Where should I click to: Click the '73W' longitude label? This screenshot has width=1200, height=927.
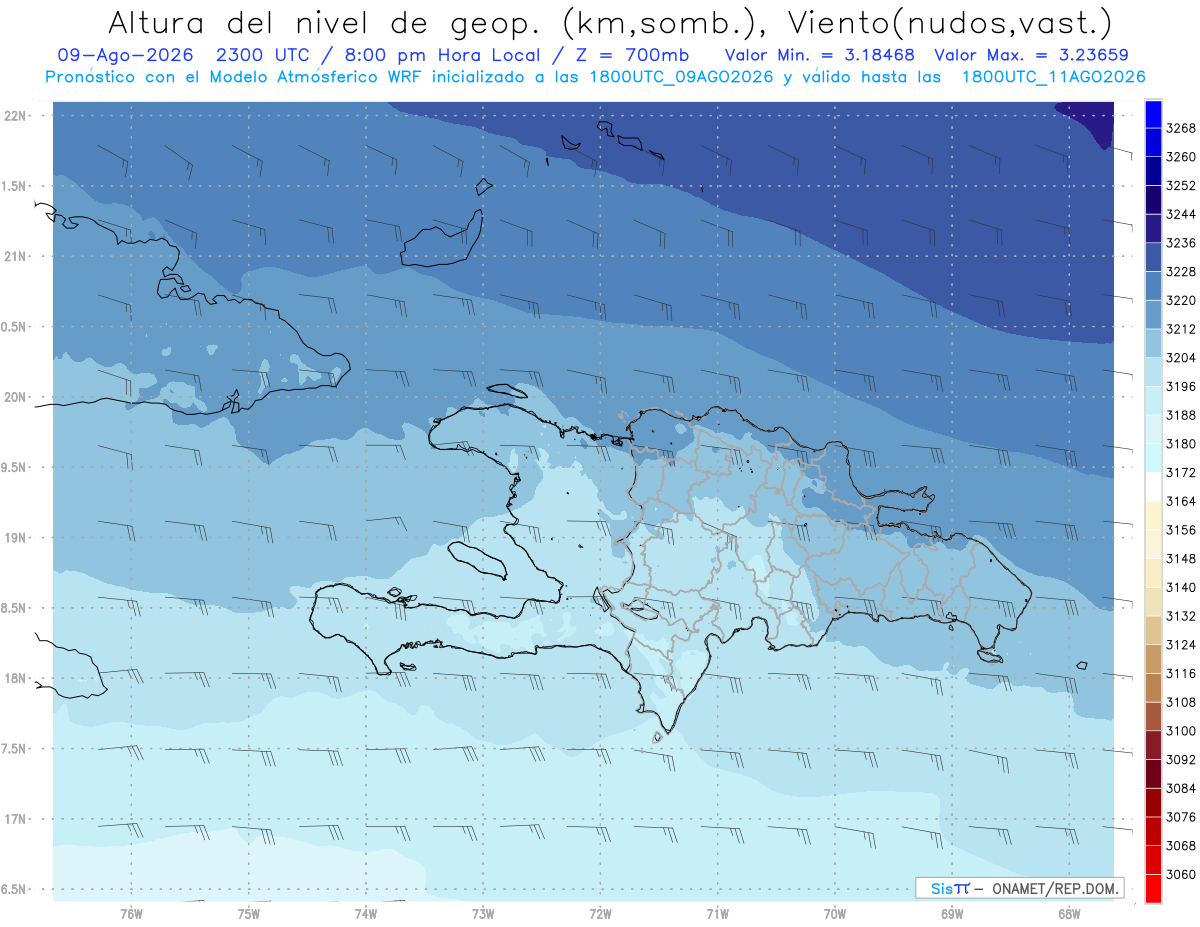[483, 914]
